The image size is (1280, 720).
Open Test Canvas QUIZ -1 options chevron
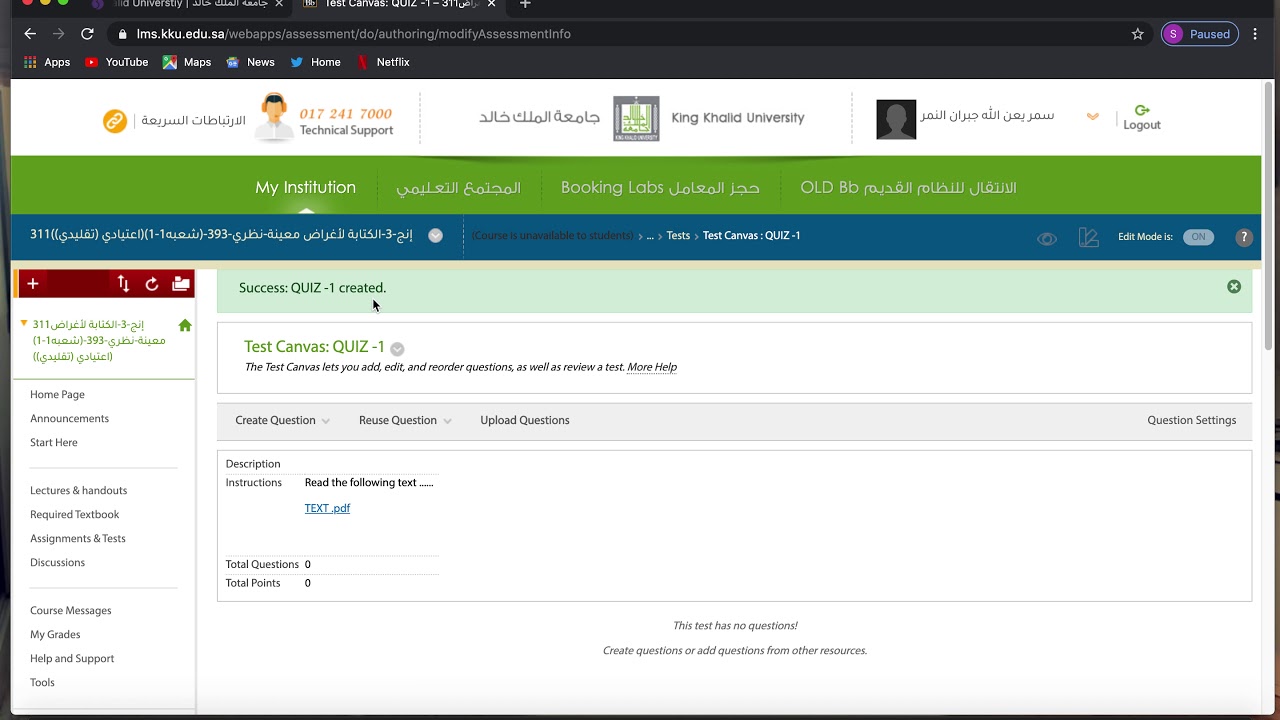coord(397,349)
